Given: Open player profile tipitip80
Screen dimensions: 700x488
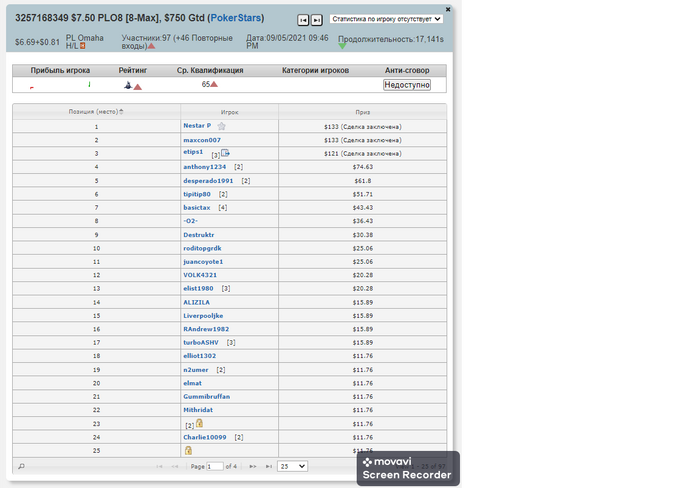Looking at the screenshot, I should (197, 194).
